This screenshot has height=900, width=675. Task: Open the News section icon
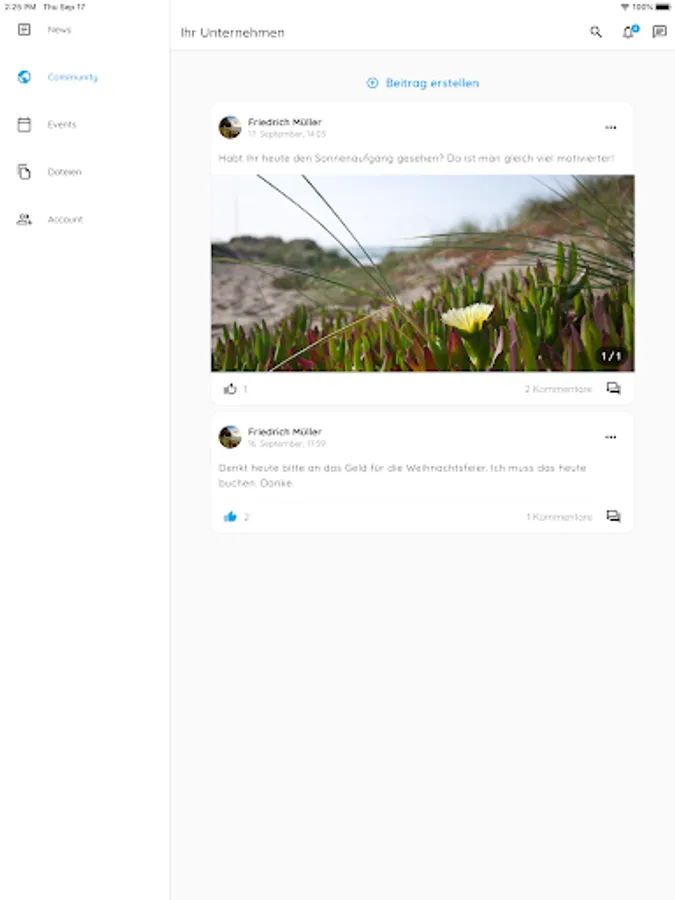(24, 29)
